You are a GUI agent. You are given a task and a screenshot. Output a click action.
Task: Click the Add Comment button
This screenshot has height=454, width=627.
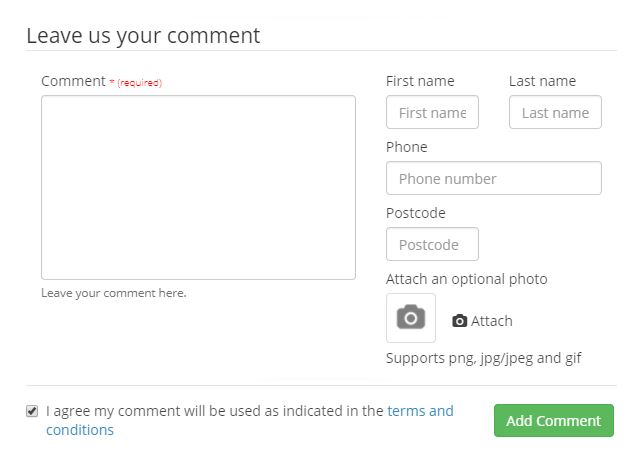pos(554,420)
